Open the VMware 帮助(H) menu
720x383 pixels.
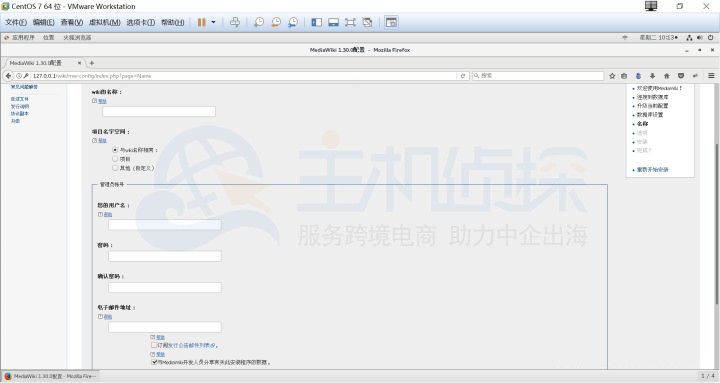click(x=173, y=22)
